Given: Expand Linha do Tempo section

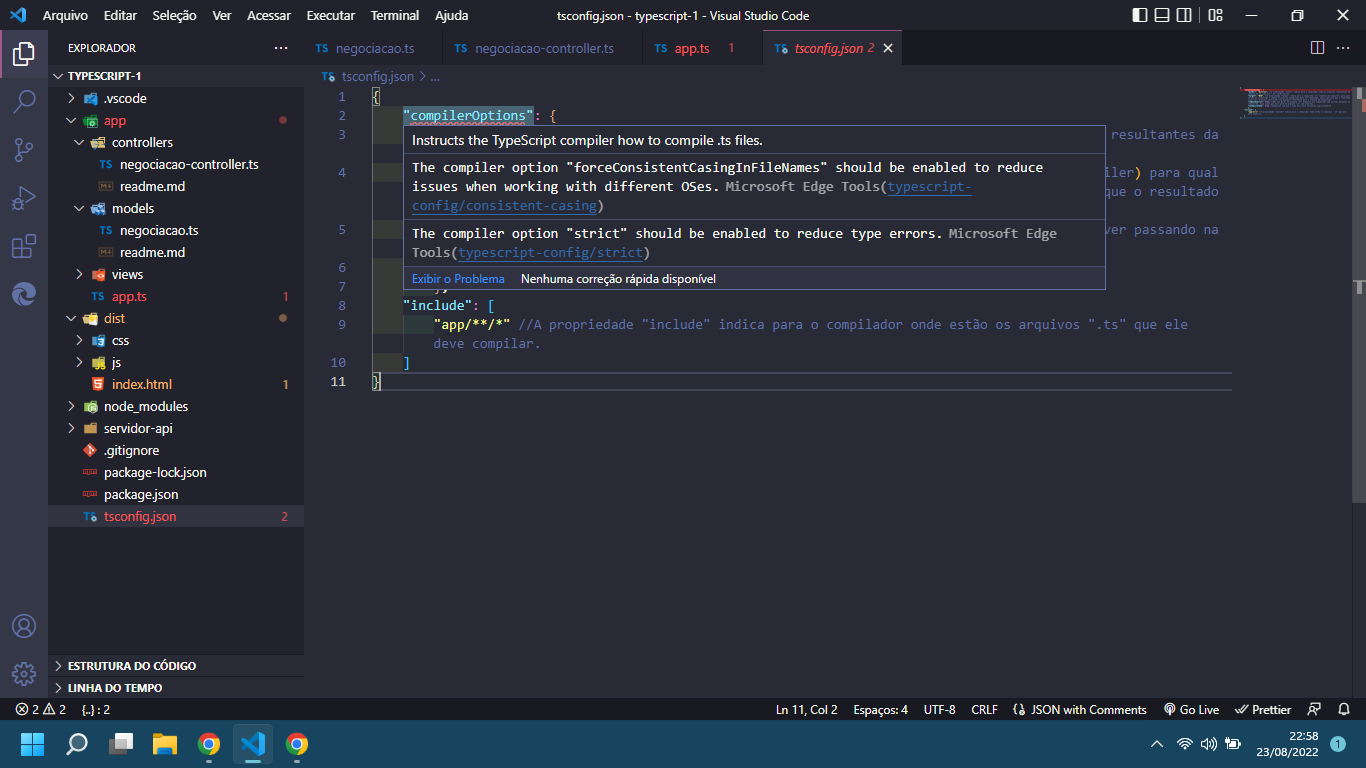Looking at the screenshot, I should pos(176,687).
